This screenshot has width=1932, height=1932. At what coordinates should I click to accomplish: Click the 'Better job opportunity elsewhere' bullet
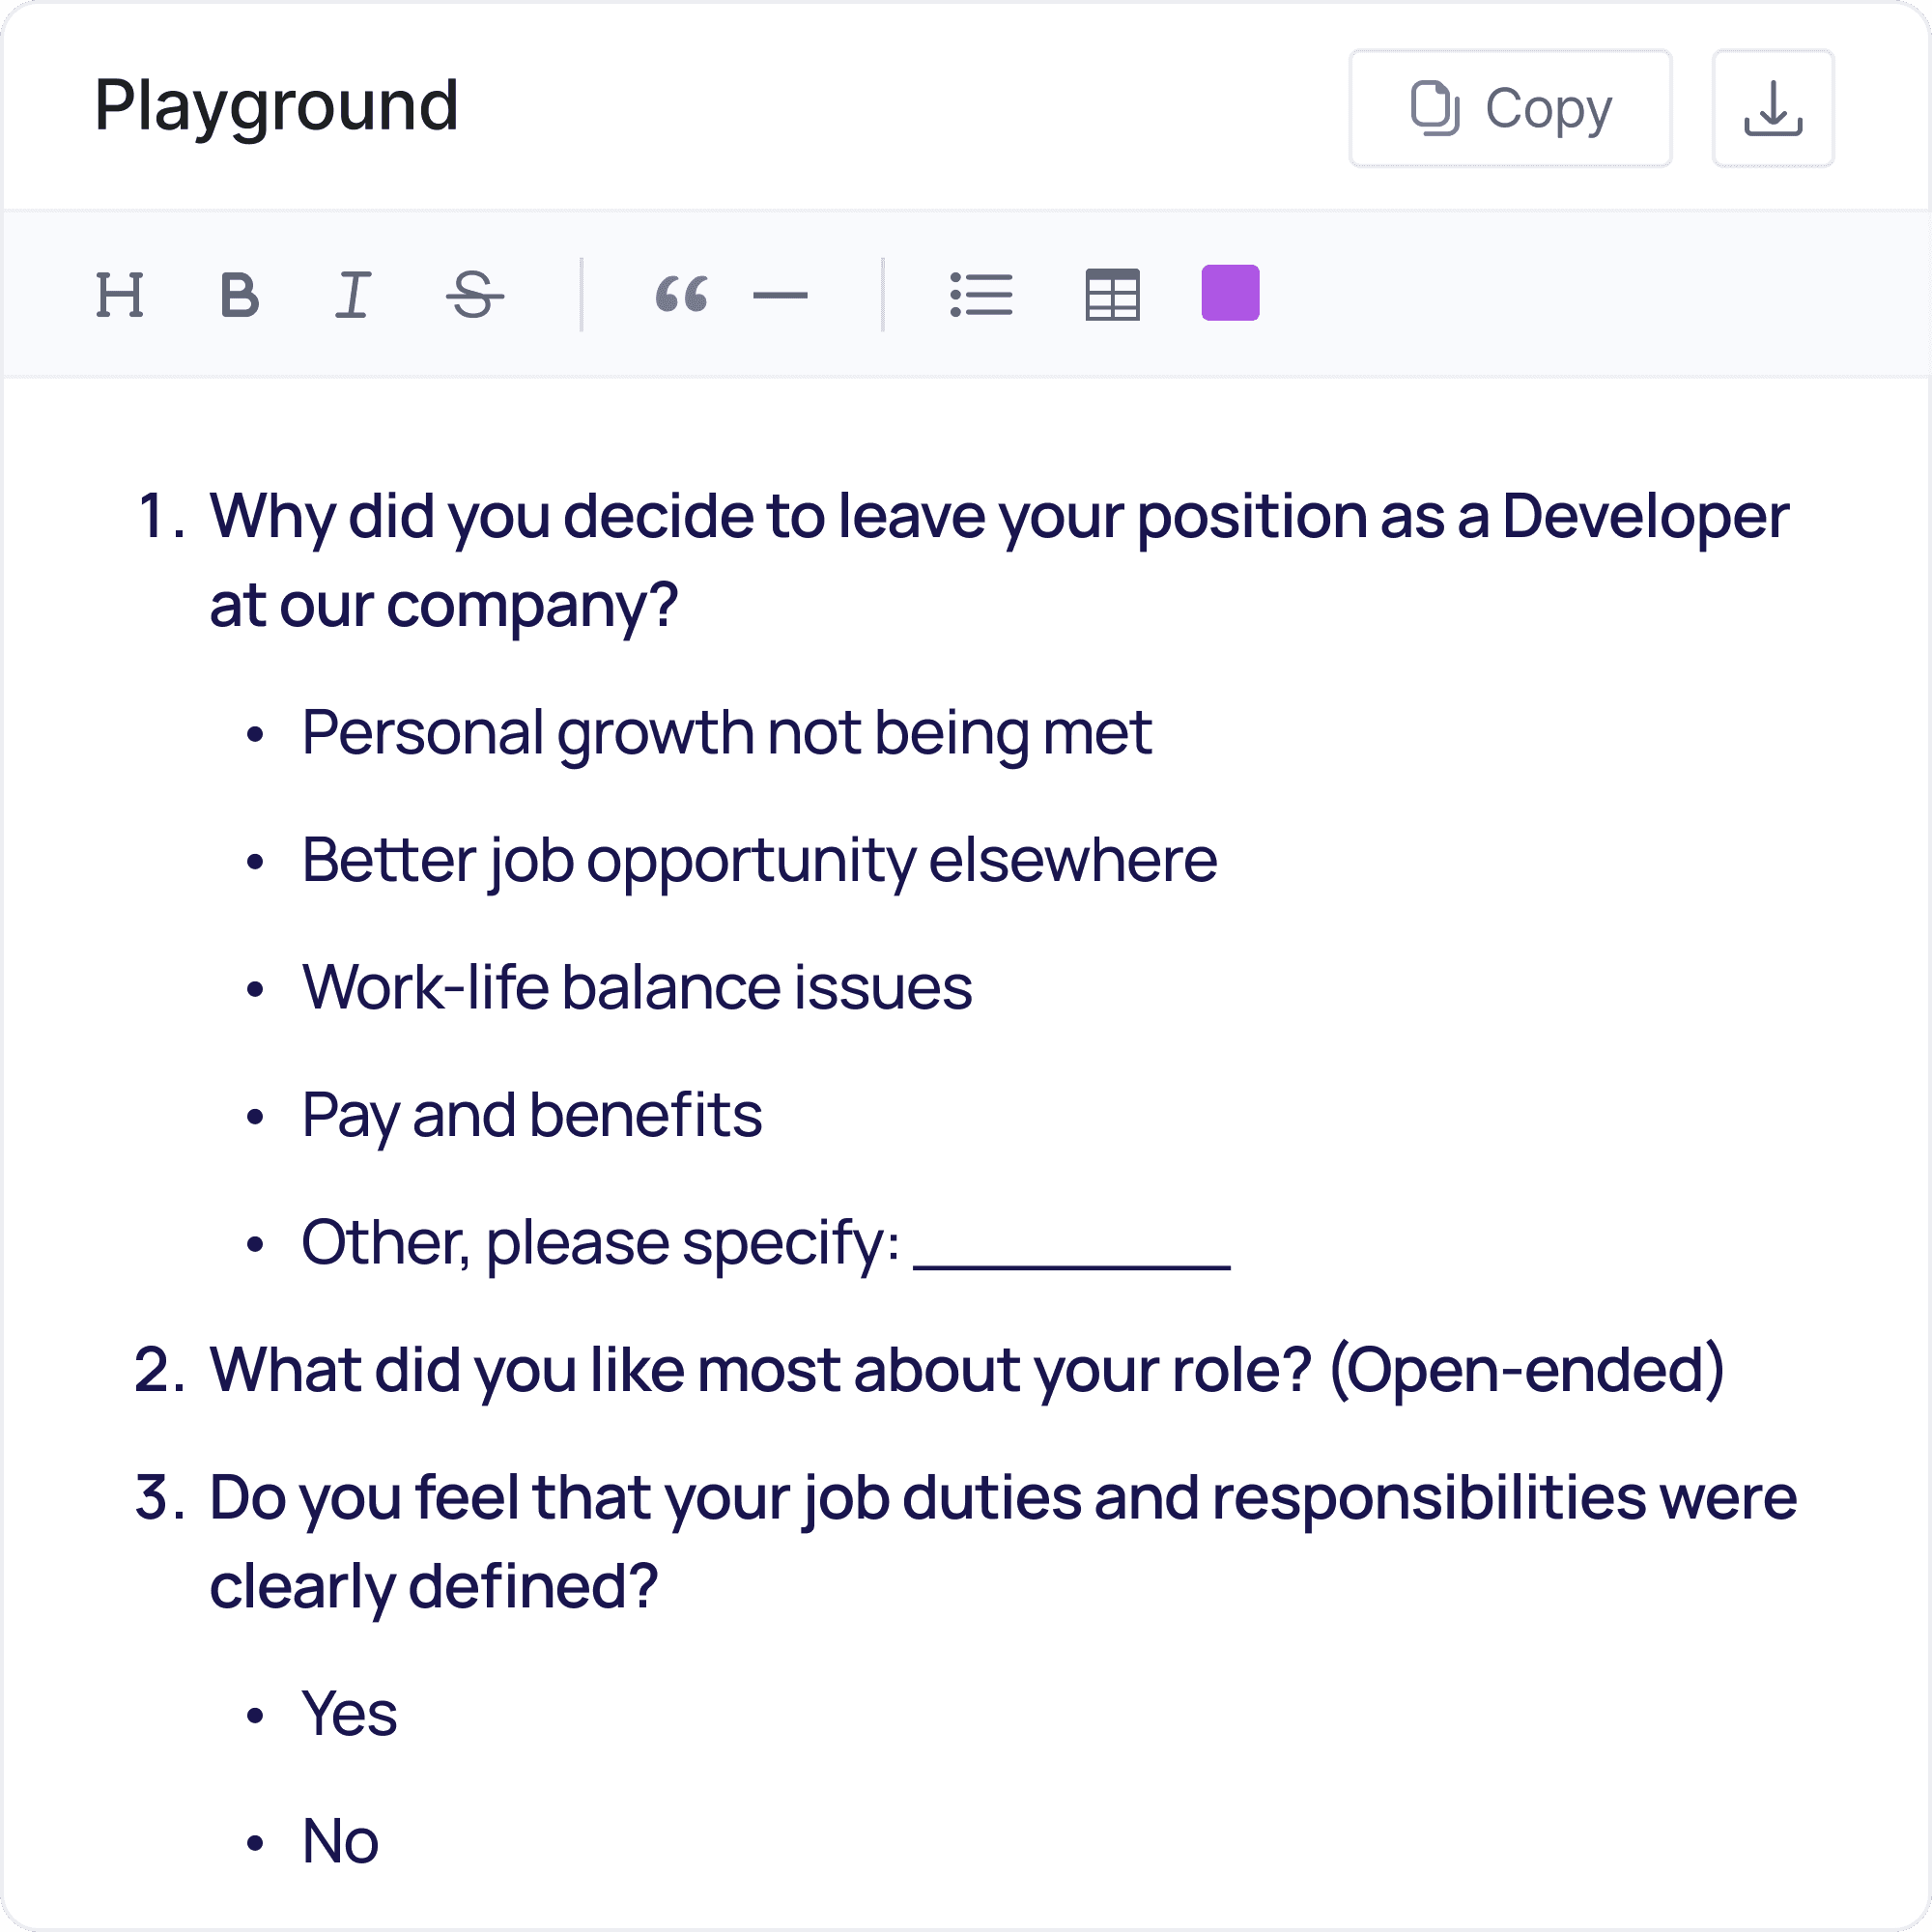point(759,859)
